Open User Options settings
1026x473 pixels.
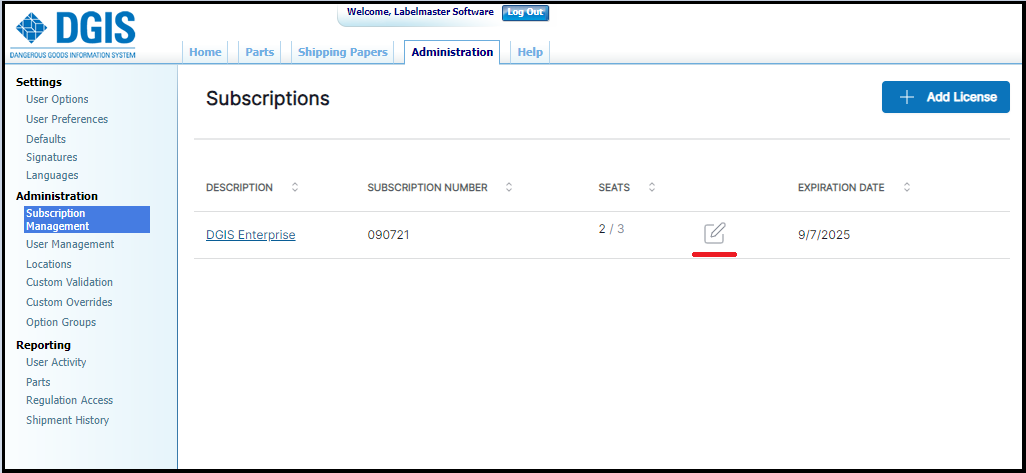click(57, 99)
